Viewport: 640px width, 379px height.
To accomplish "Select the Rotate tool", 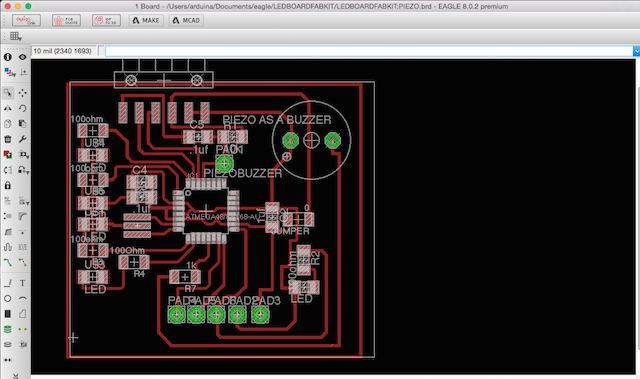I will click(22, 108).
